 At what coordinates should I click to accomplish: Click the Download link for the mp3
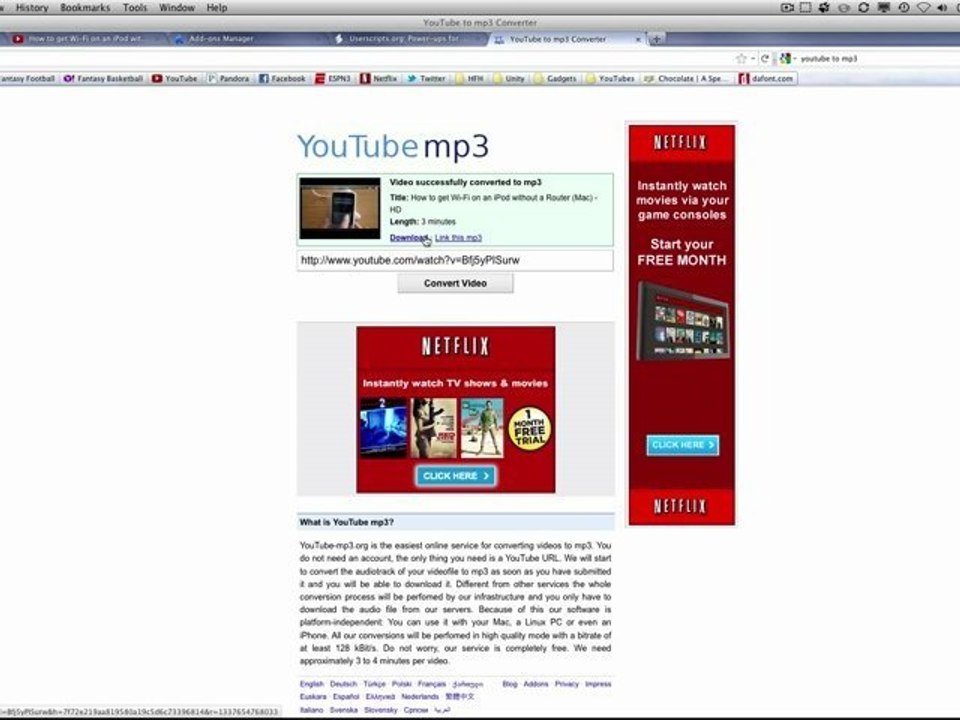coord(408,238)
